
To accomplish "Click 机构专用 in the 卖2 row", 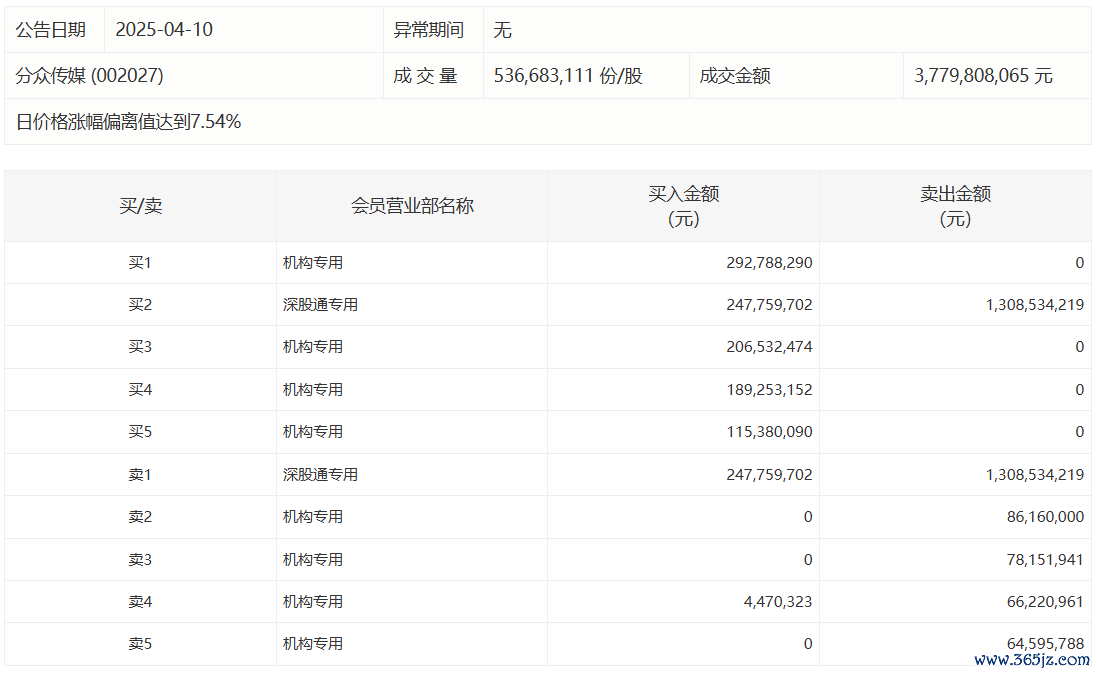I will coord(313,516).
